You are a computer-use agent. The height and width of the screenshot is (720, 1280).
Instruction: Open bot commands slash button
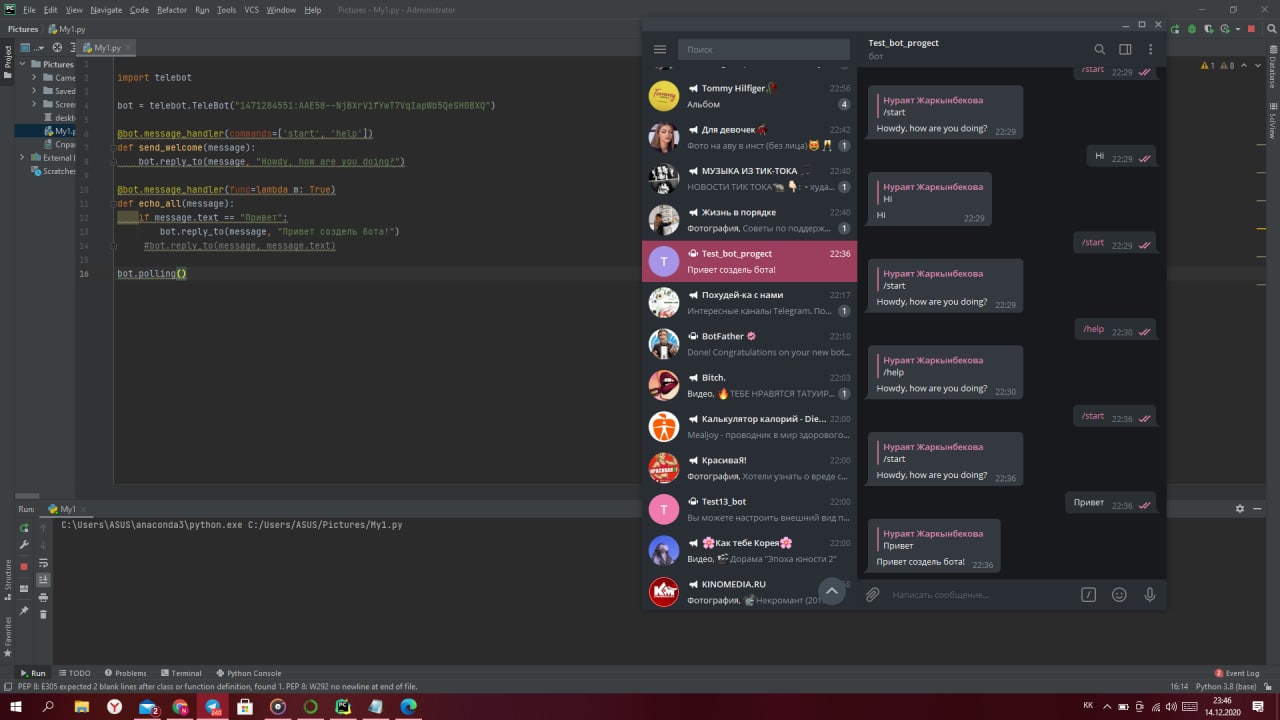click(x=1088, y=594)
